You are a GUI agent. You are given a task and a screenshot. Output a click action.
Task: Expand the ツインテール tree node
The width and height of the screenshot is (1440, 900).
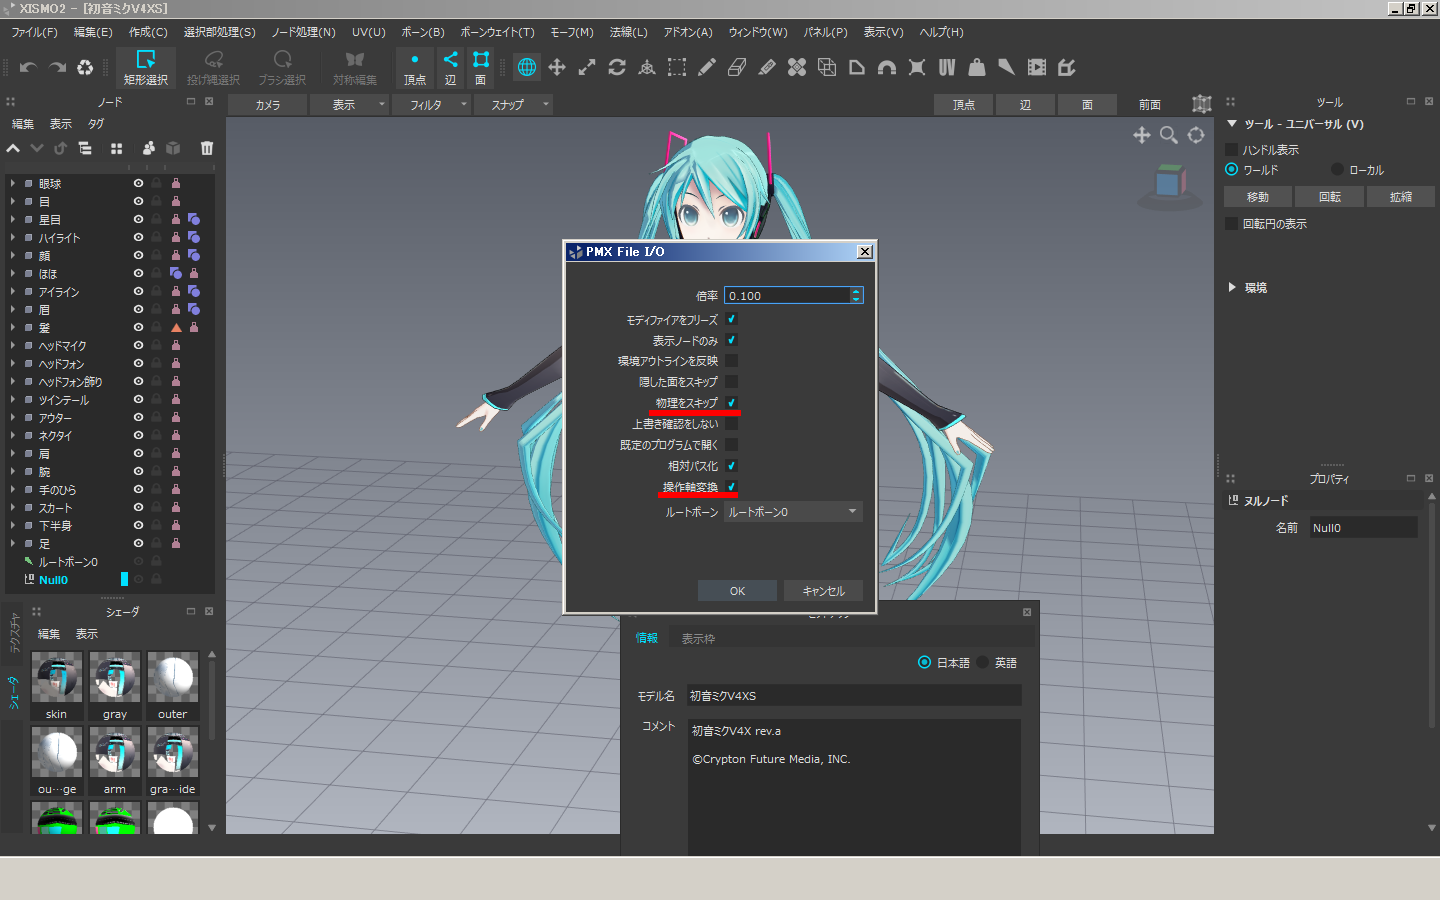12,400
